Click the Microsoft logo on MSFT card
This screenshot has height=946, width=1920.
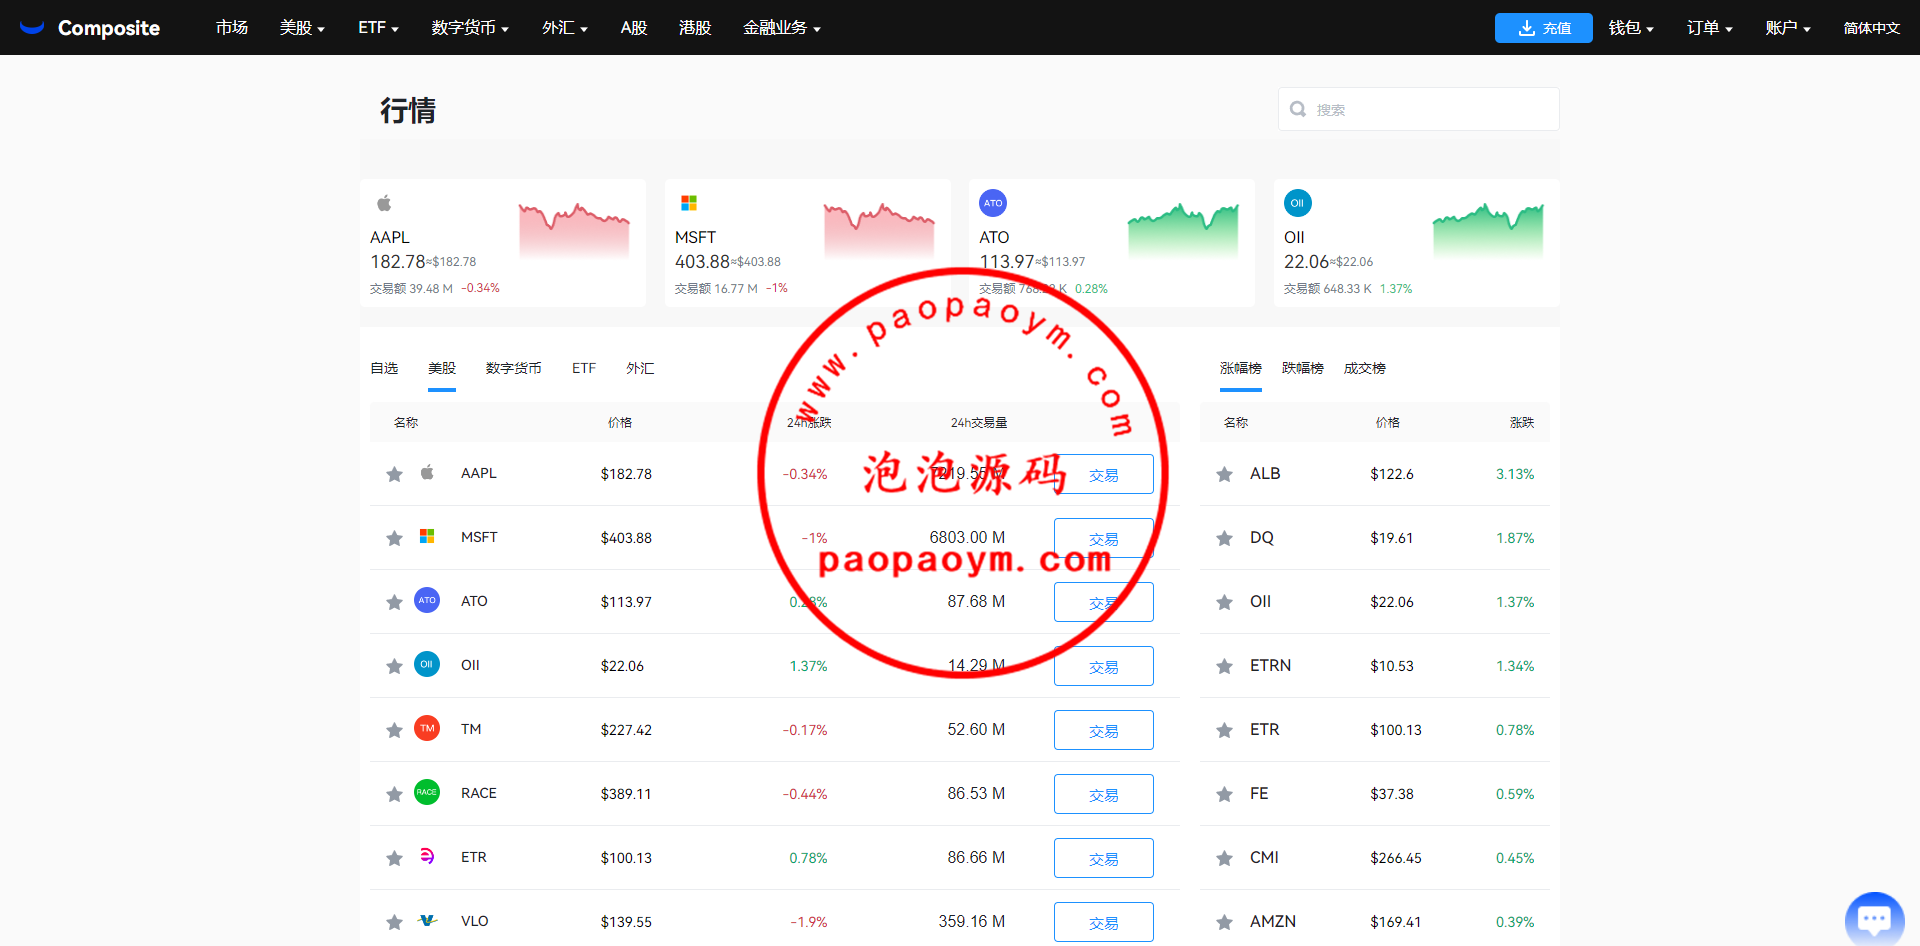[689, 203]
